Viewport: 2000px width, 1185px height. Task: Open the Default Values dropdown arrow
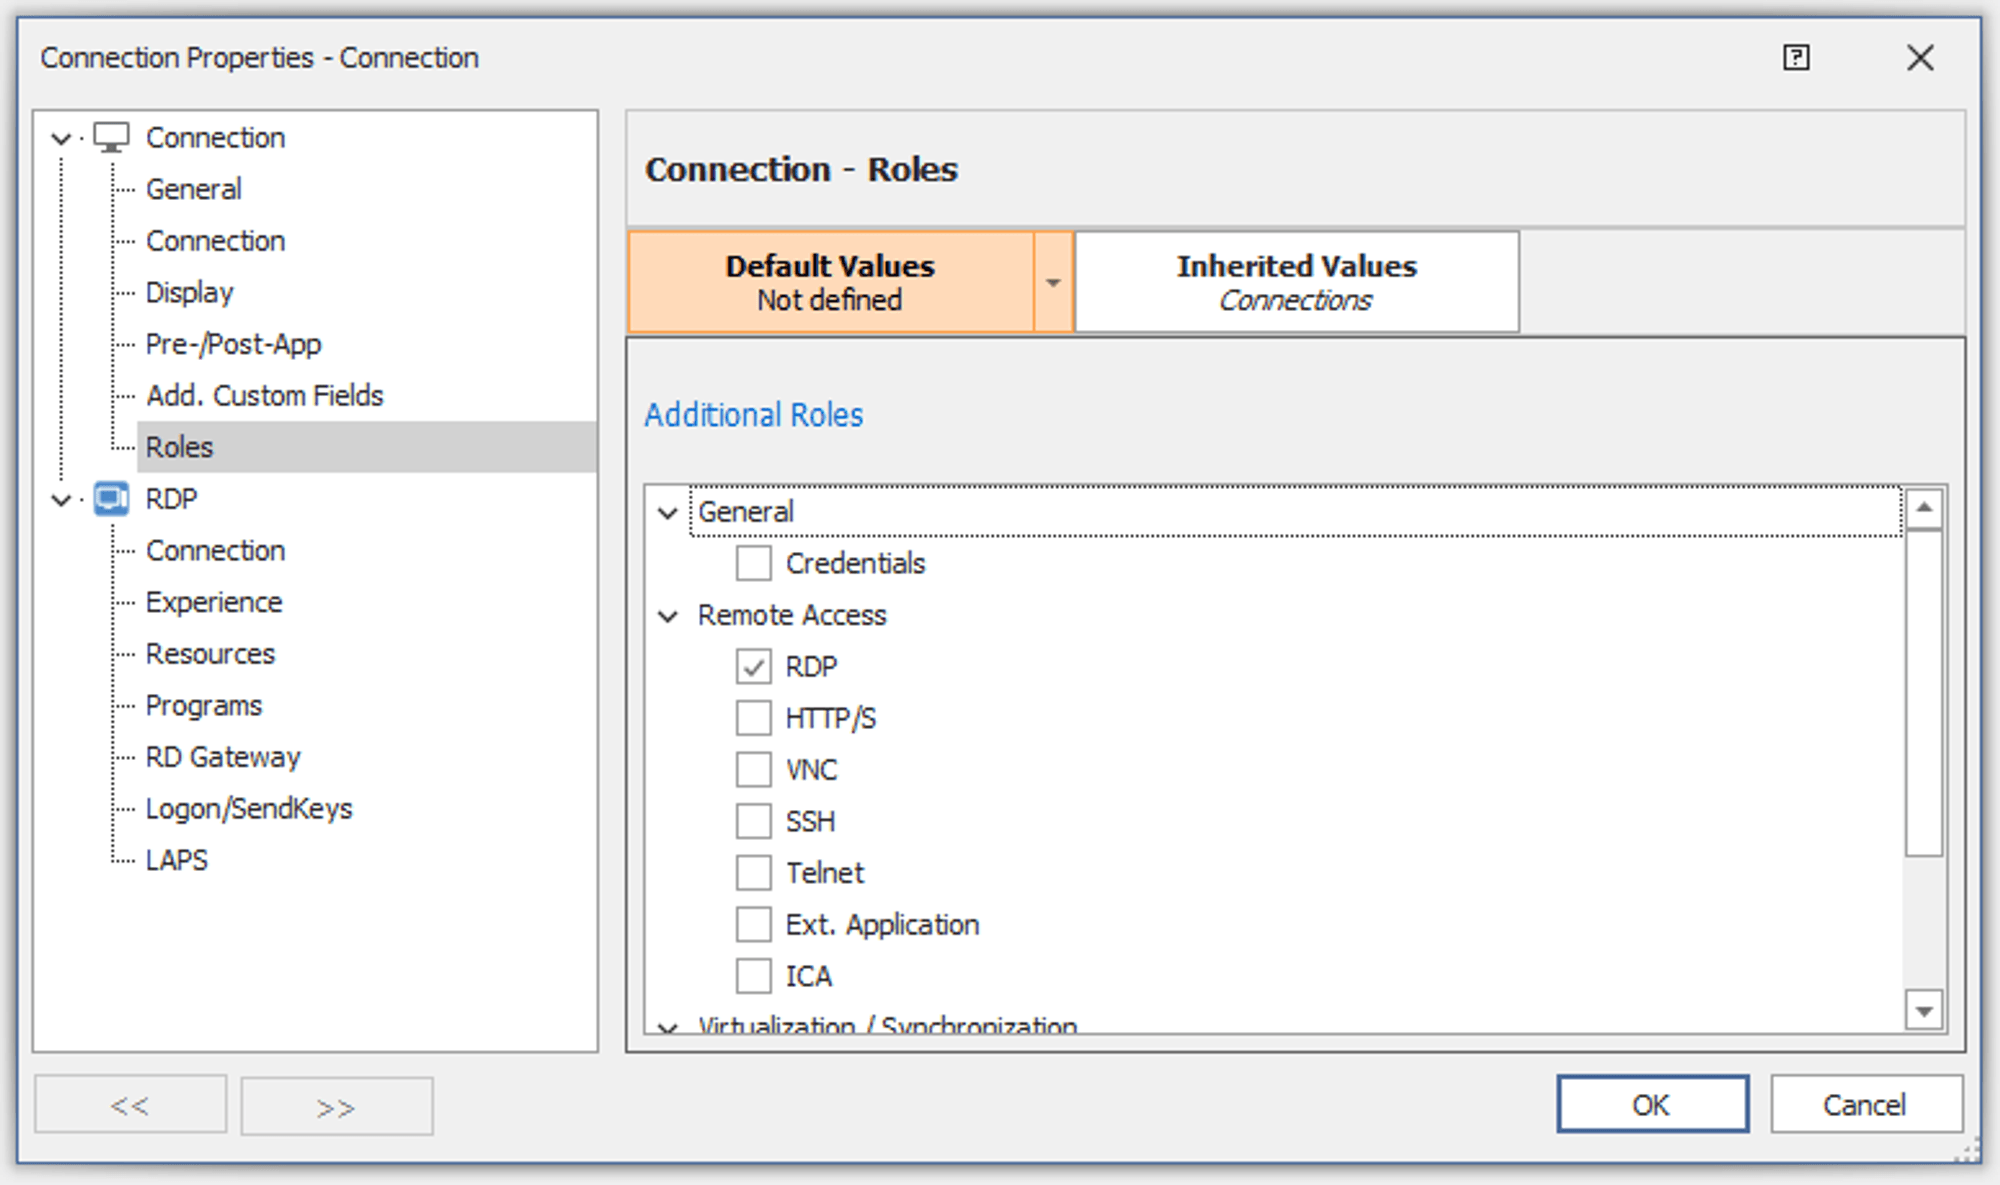coord(1053,282)
